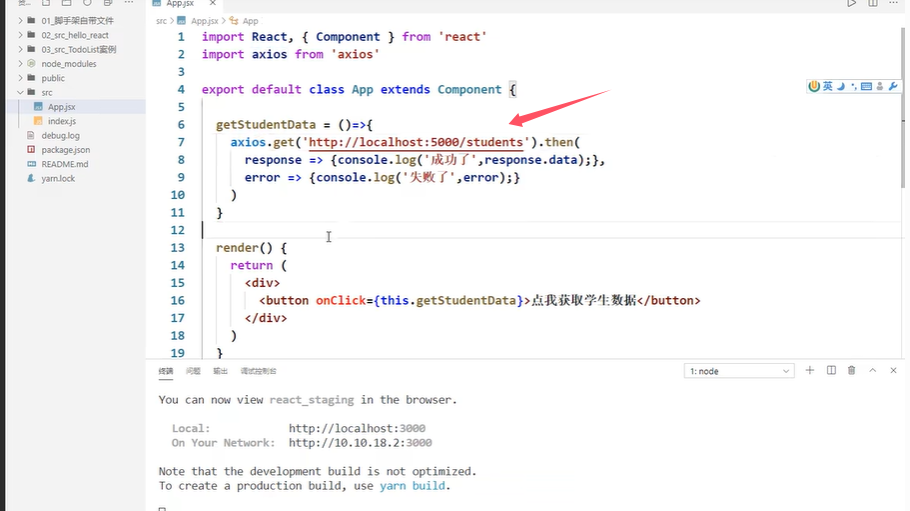This screenshot has height=511, width=910.
Task: Expand the 03_src_TodoList案例 folder
Action: [20, 49]
